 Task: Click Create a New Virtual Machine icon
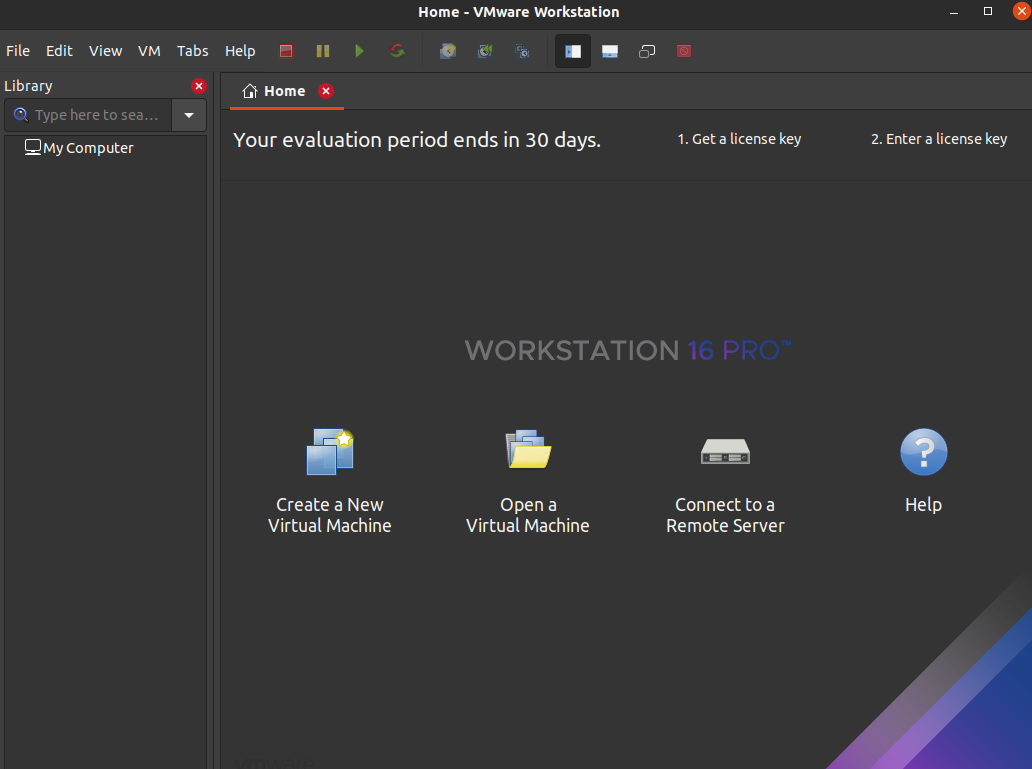[x=330, y=452]
